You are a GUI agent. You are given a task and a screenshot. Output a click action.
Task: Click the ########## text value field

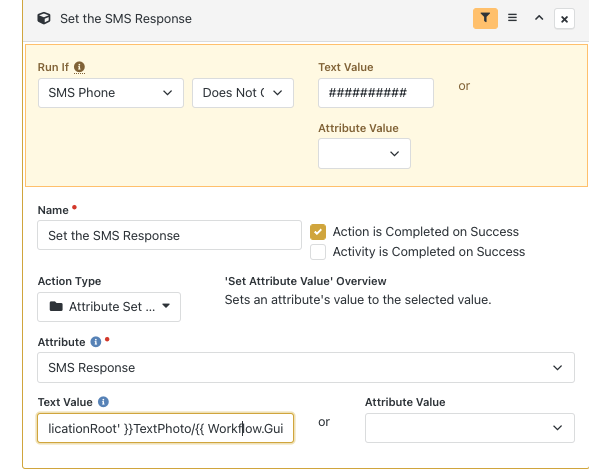(376, 93)
